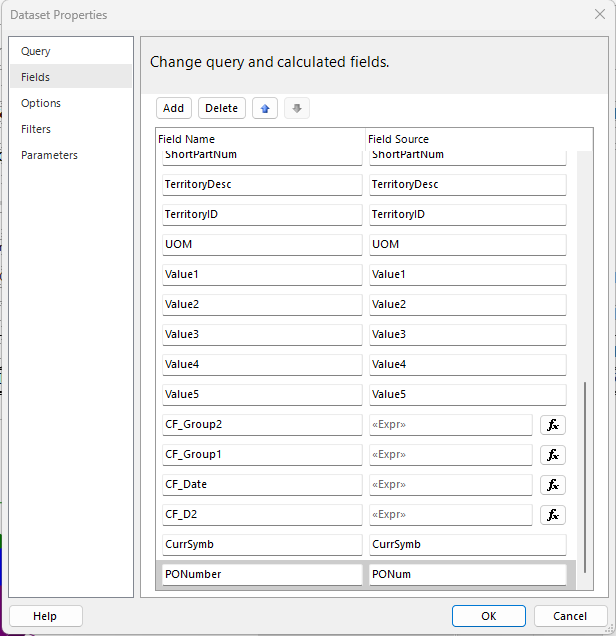Open the Parameters page

point(49,155)
